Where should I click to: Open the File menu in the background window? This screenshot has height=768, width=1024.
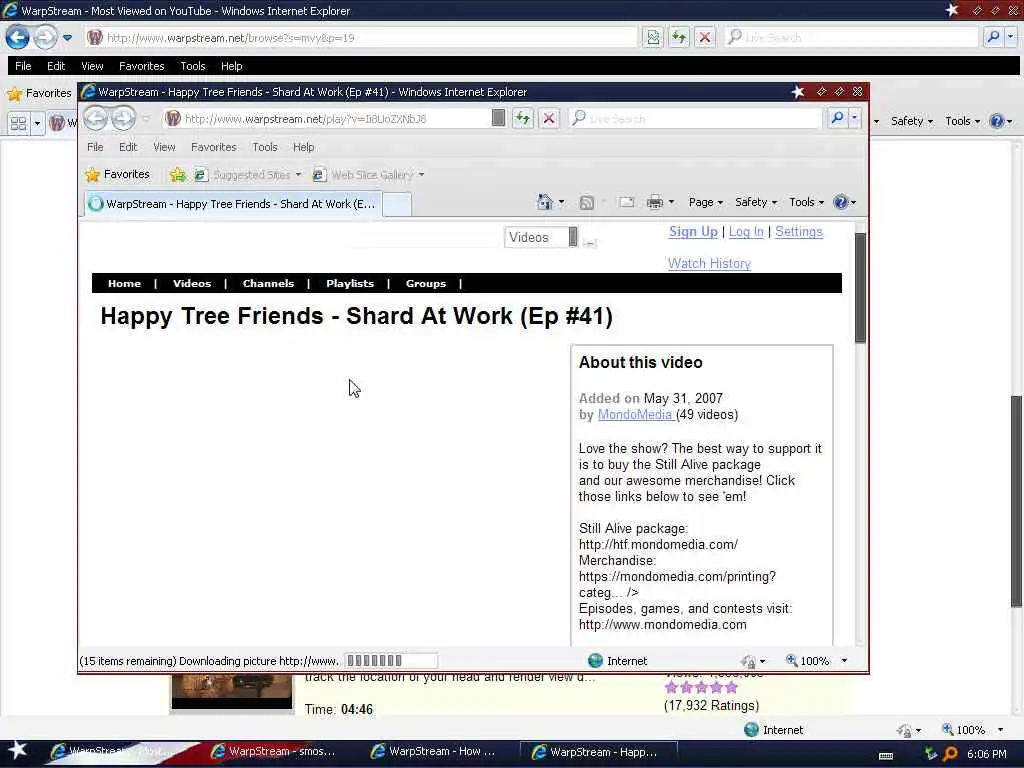pos(23,66)
